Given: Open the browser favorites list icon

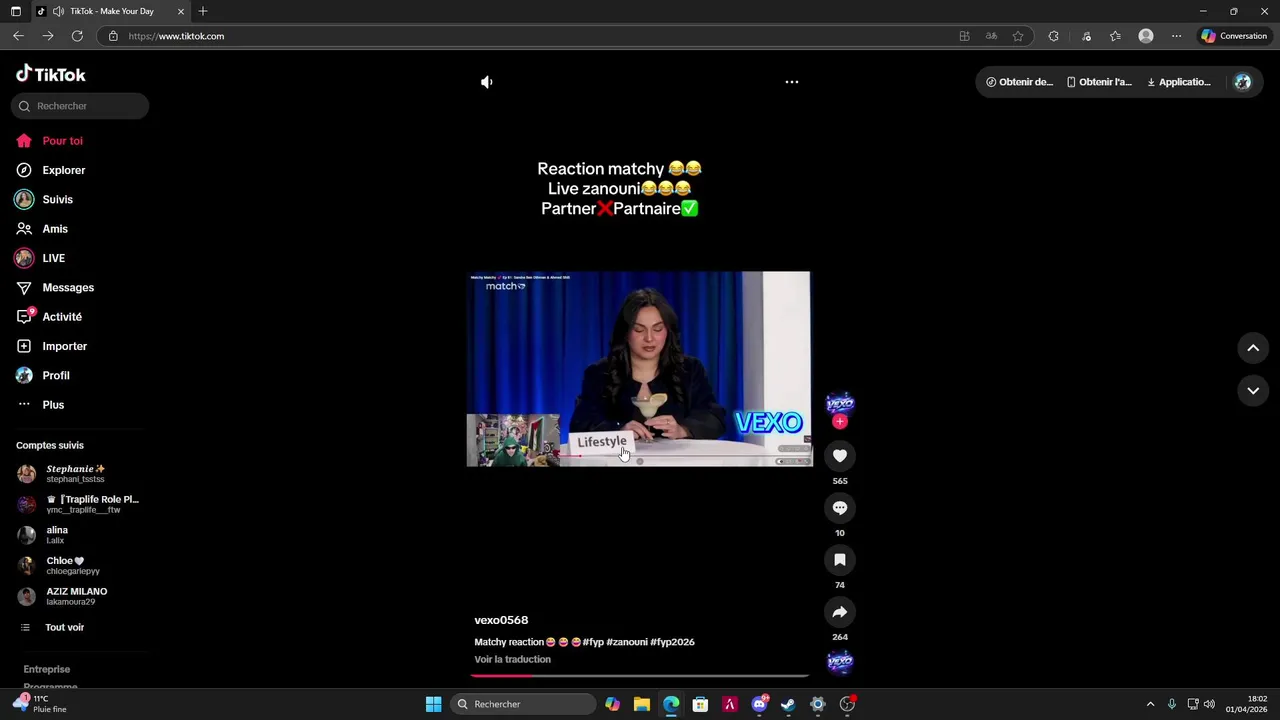Looking at the screenshot, I should [x=1115, y=36].
